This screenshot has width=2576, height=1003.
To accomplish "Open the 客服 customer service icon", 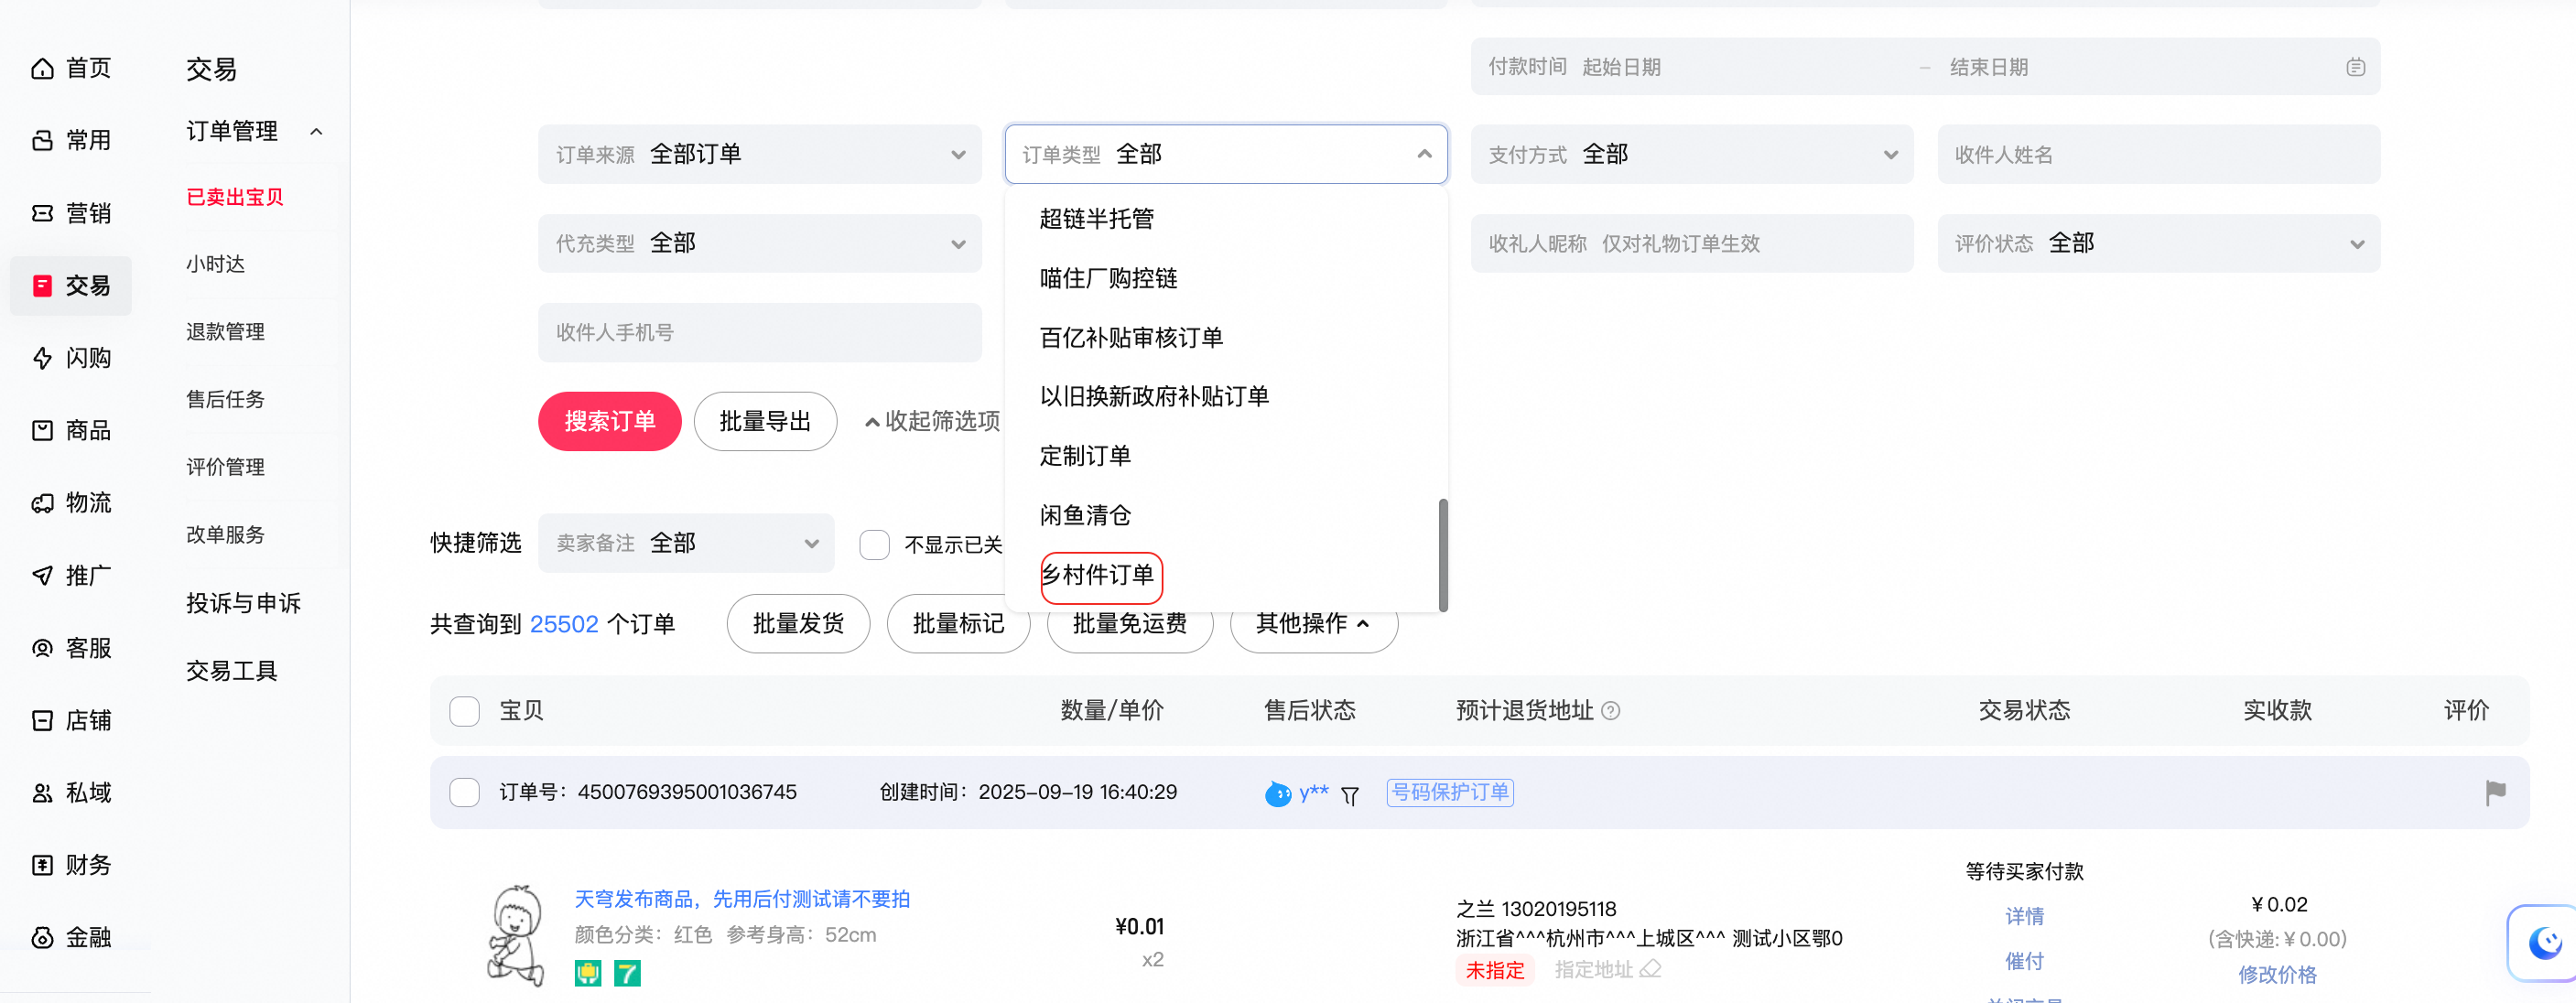I will click(42, 648).
